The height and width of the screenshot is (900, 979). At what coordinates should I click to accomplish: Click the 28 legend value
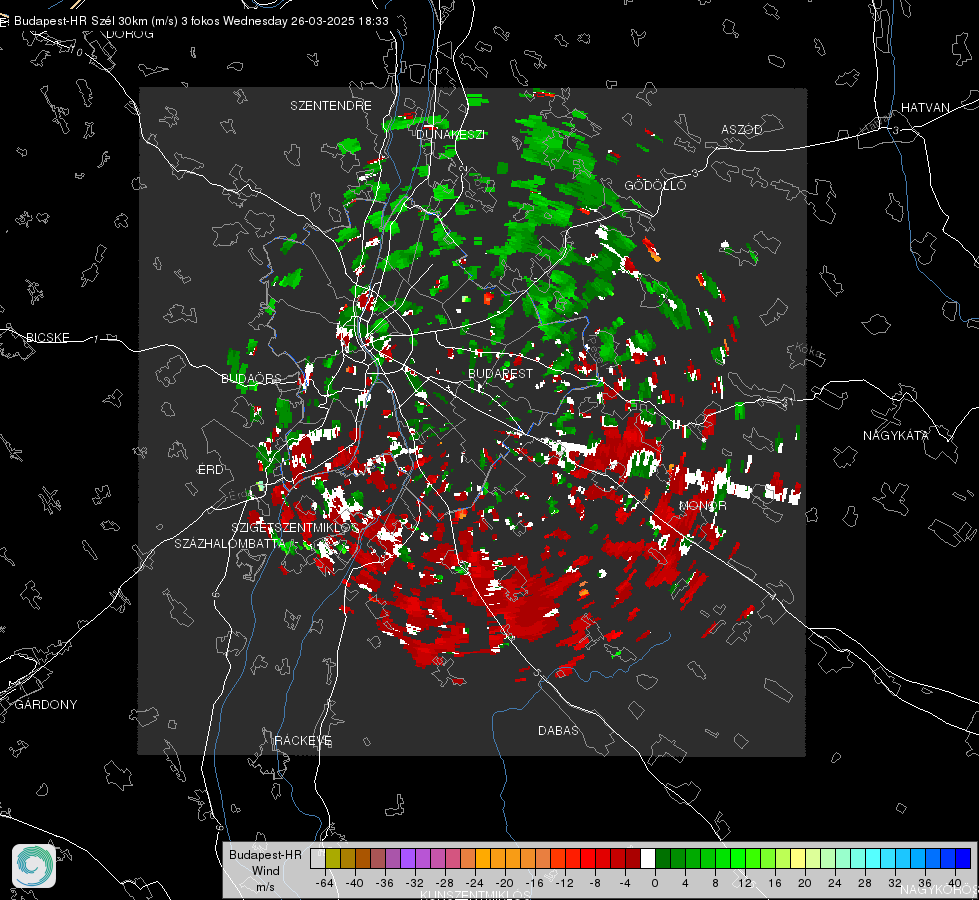pos(865,883)
